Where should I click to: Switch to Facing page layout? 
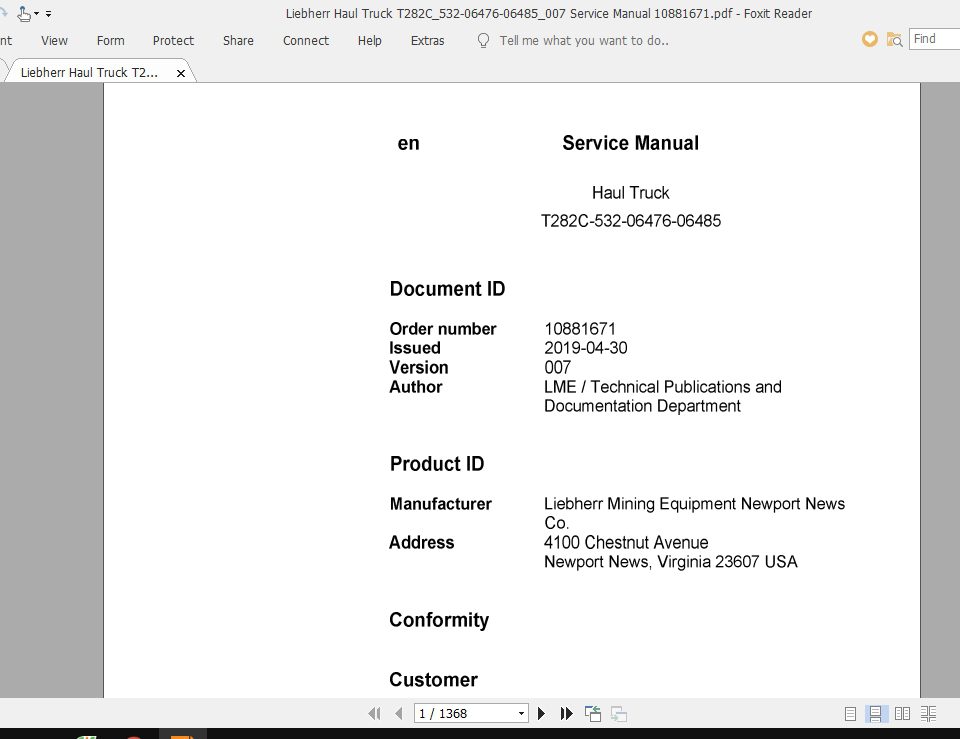tap(902, 713)
